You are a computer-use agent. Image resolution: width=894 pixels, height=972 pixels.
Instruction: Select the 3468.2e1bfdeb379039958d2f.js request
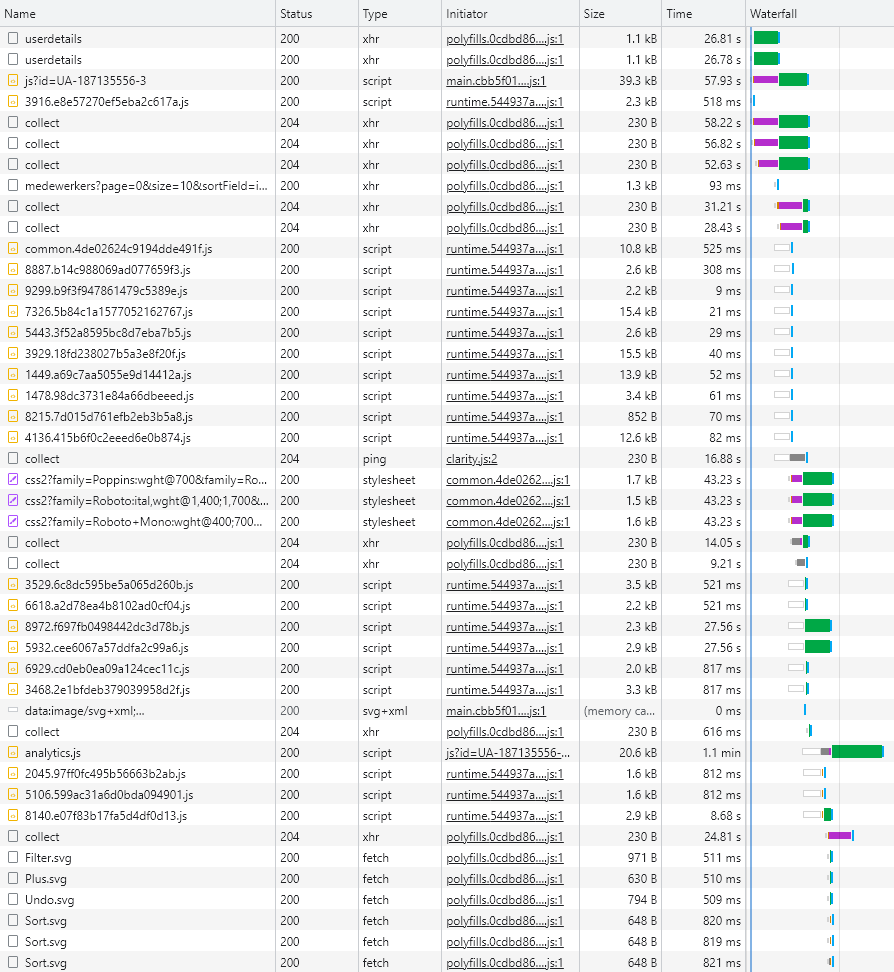107,690
